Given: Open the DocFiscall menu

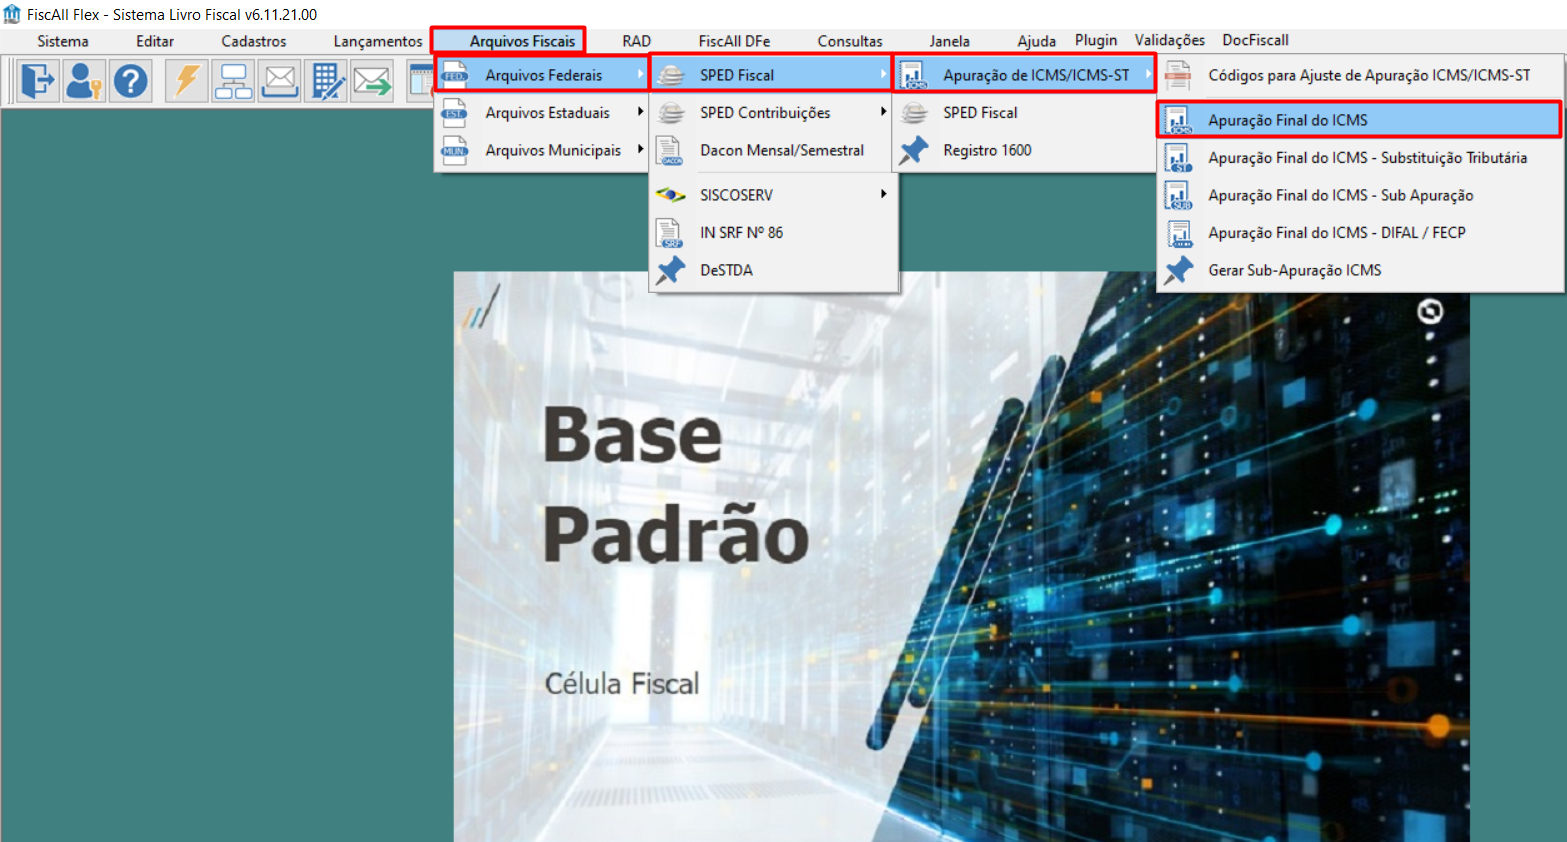Looking at the screenshot, I should click(x=1255, y=40).
